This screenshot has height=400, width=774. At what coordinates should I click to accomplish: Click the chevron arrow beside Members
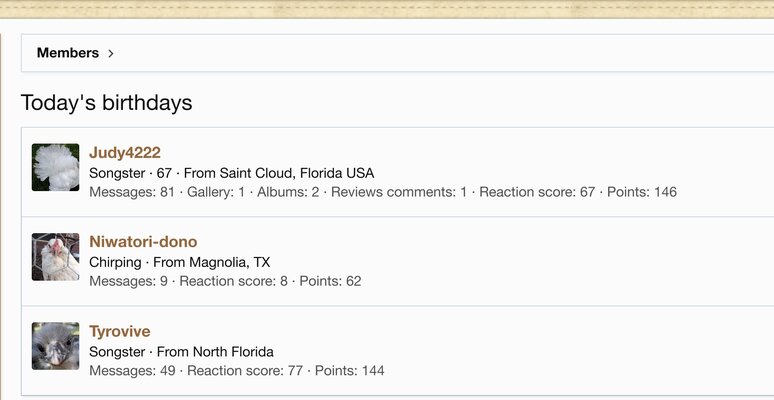coord(111,53)
